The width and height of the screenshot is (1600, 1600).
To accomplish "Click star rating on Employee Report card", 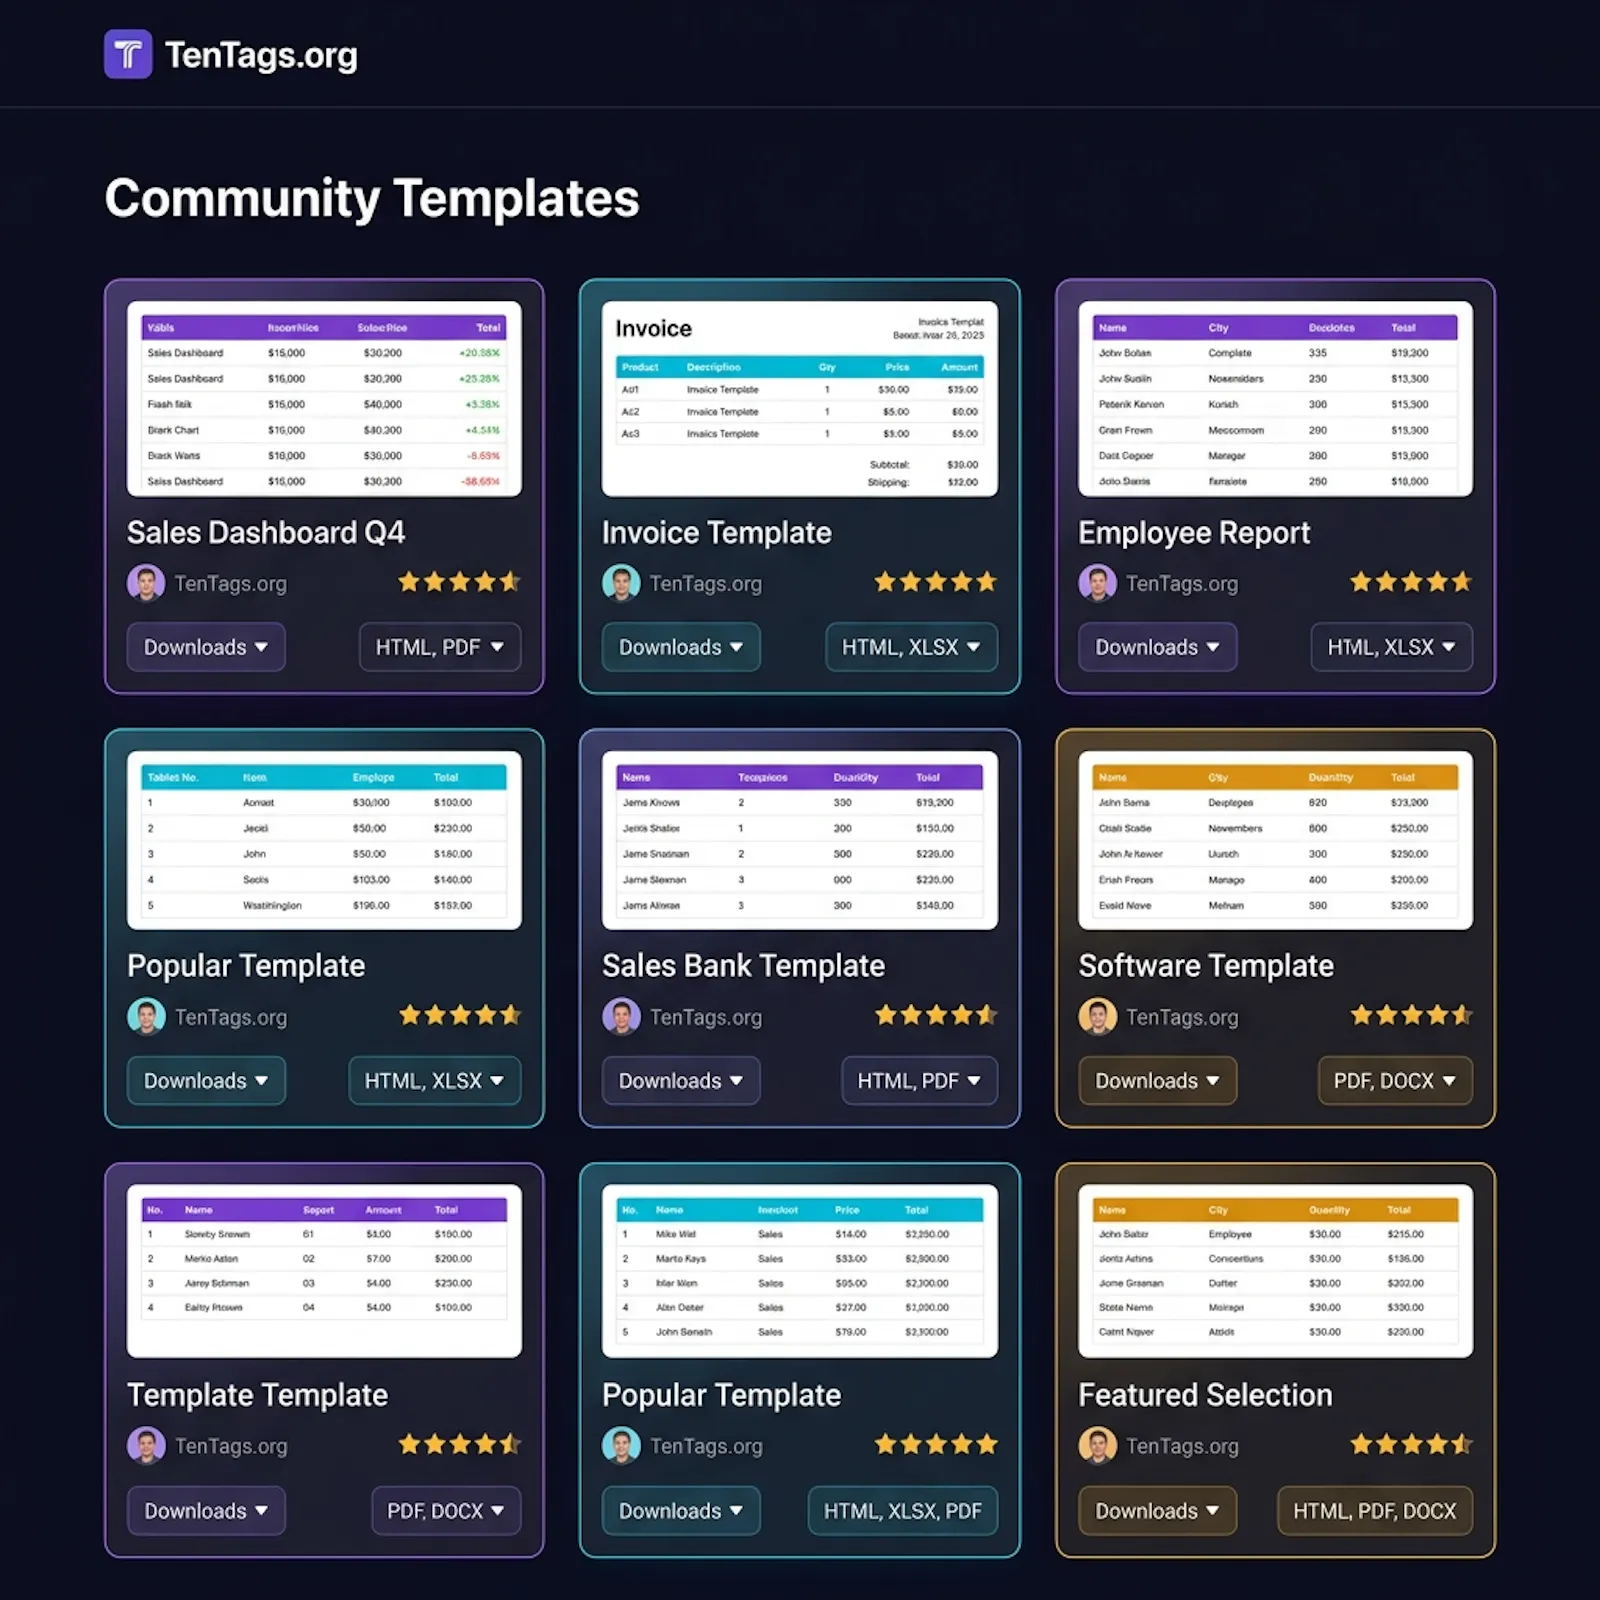I will coord(1411,582).
